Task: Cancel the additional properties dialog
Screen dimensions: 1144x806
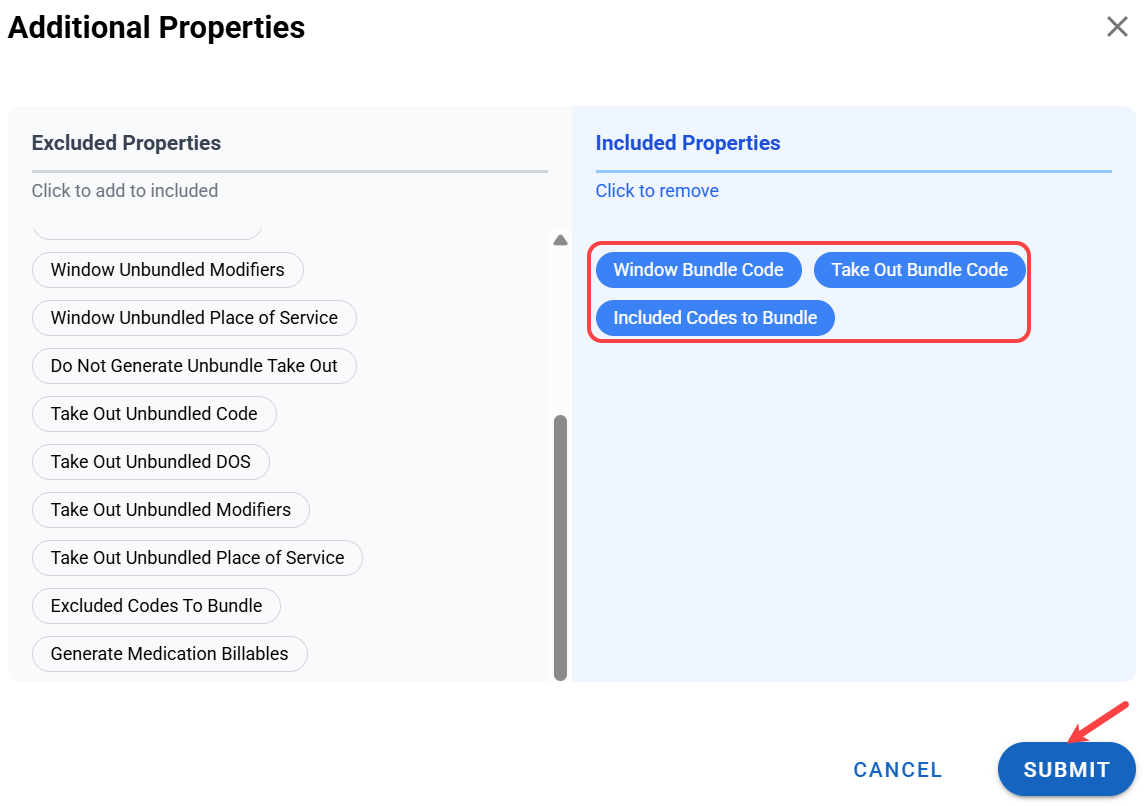Action: 897,769
